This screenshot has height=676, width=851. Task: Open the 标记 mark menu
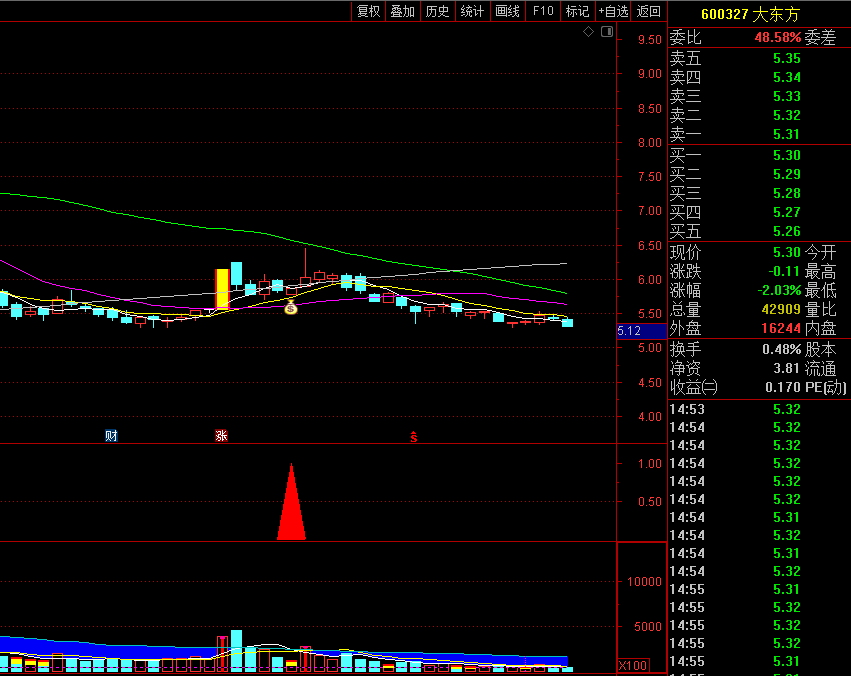[x=577, y=11]
